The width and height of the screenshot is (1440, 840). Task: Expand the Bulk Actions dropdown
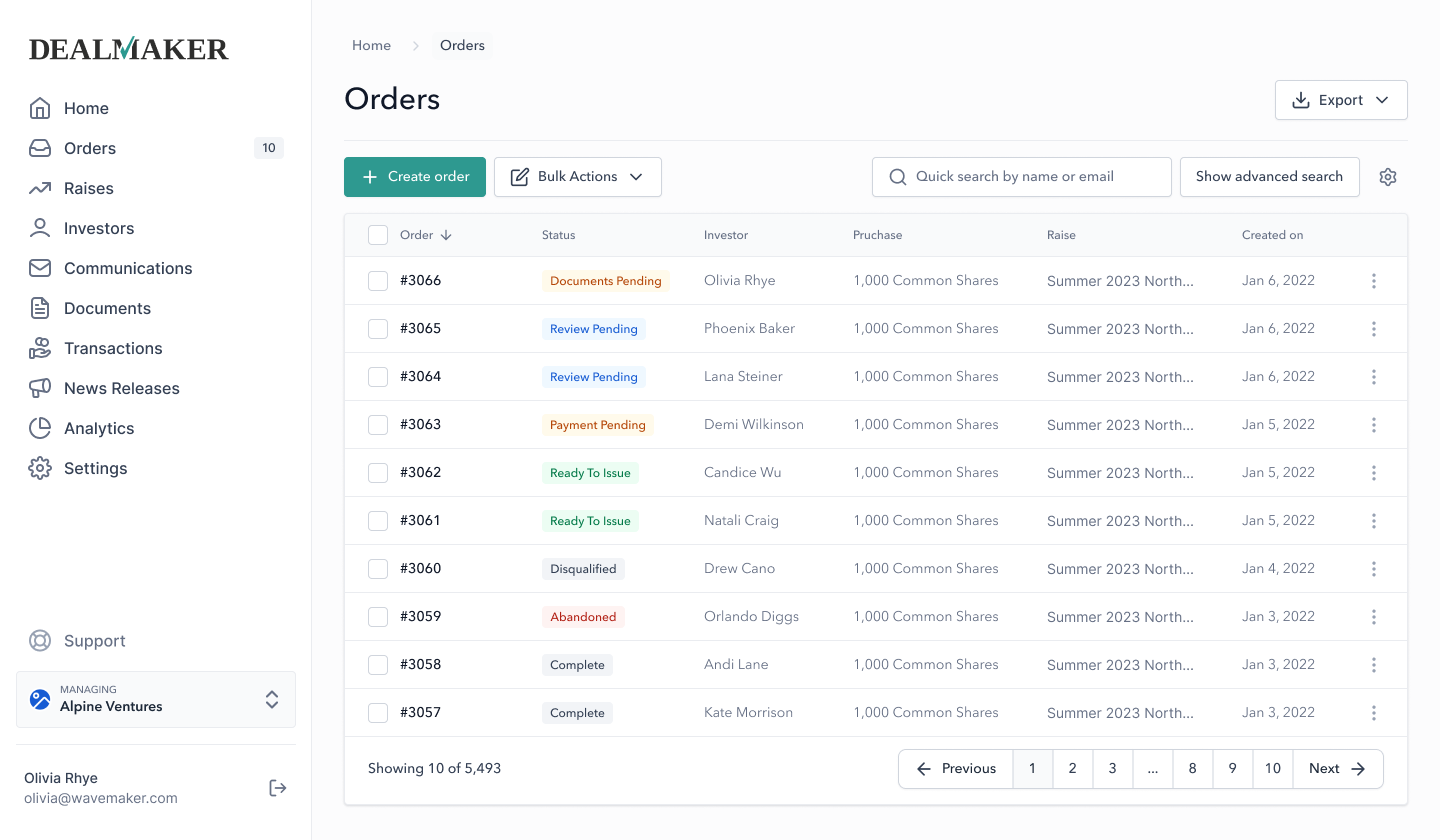coord(577,176)
